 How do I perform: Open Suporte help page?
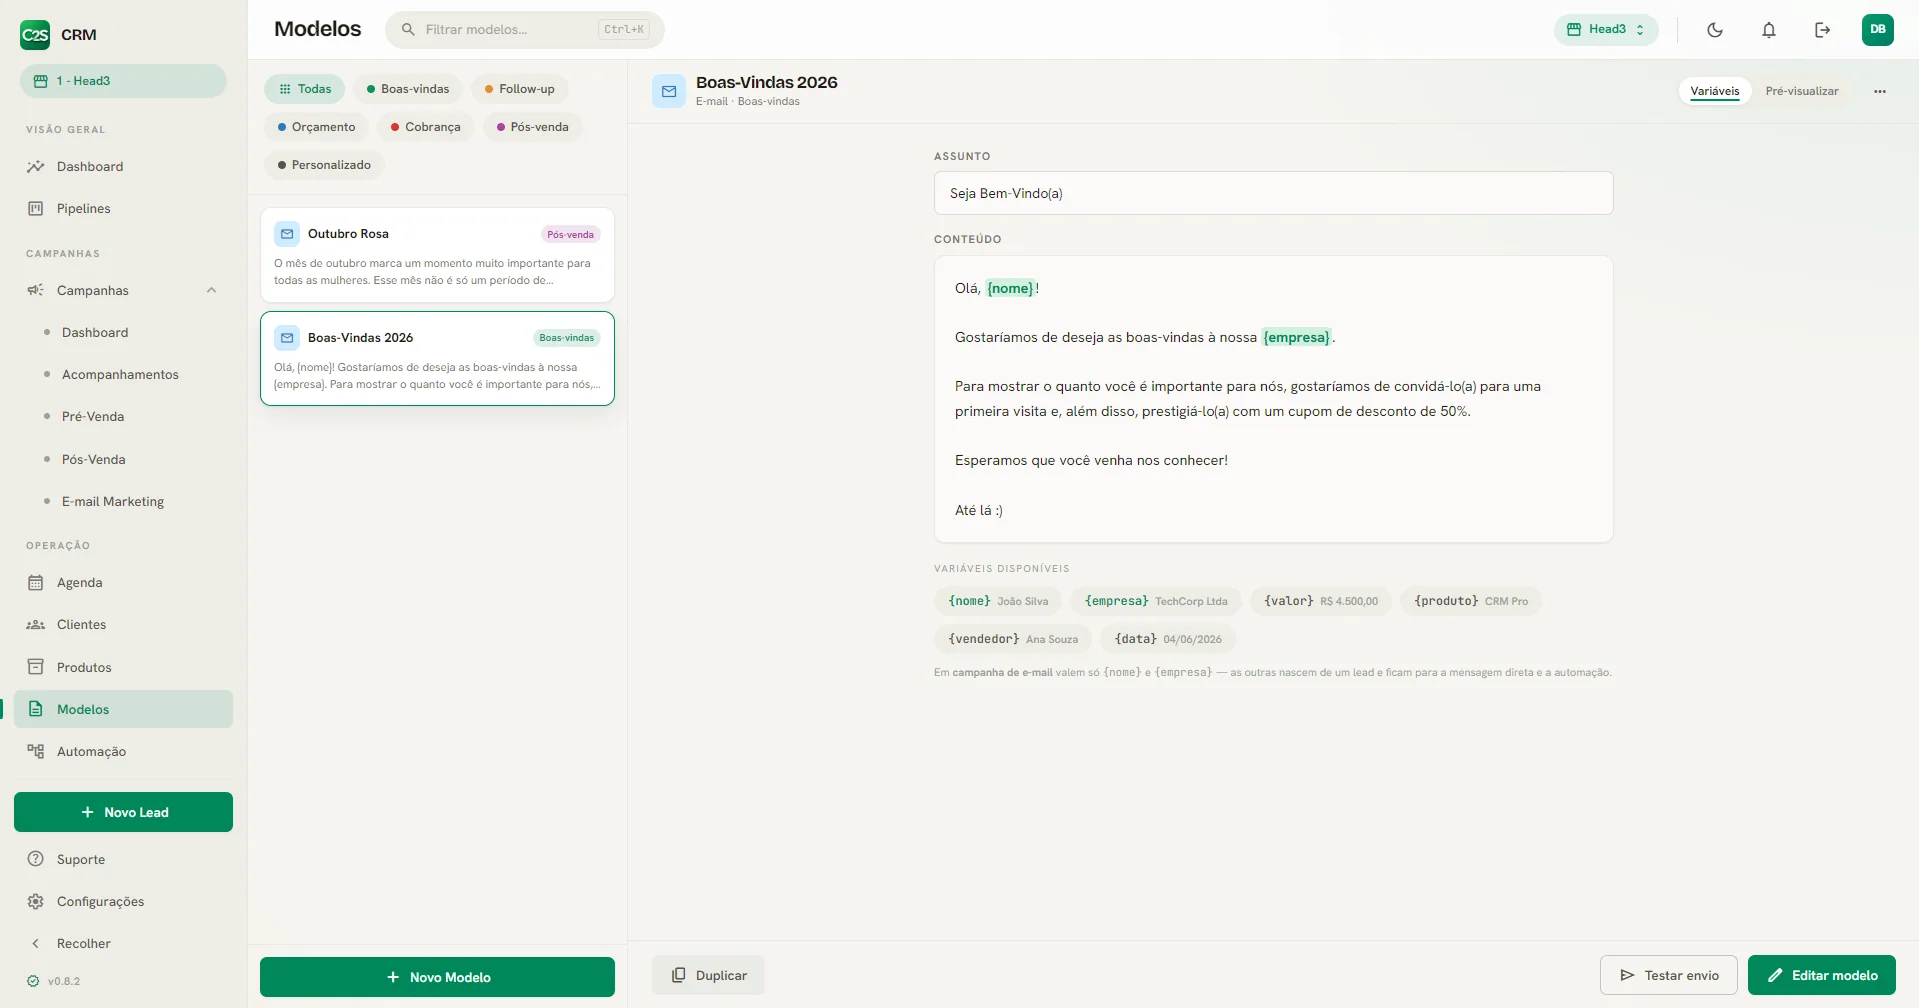click(x=123, y=860)
